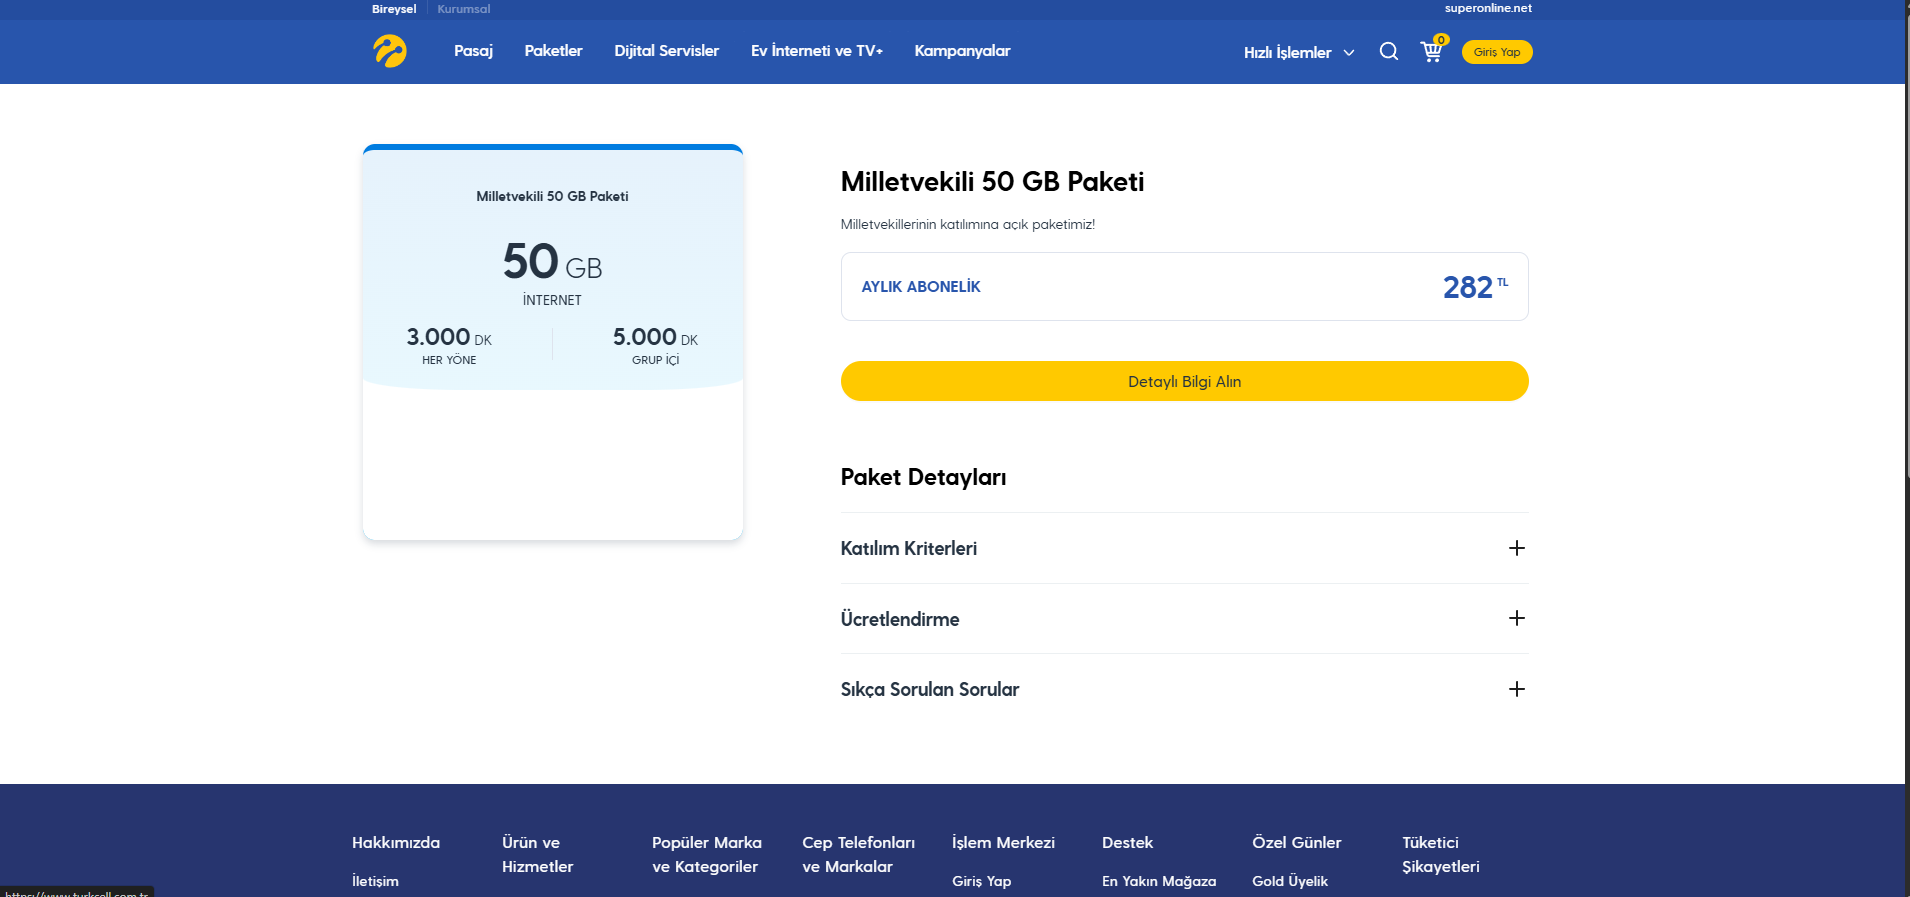Open the Paketler menu

(553, 51)
